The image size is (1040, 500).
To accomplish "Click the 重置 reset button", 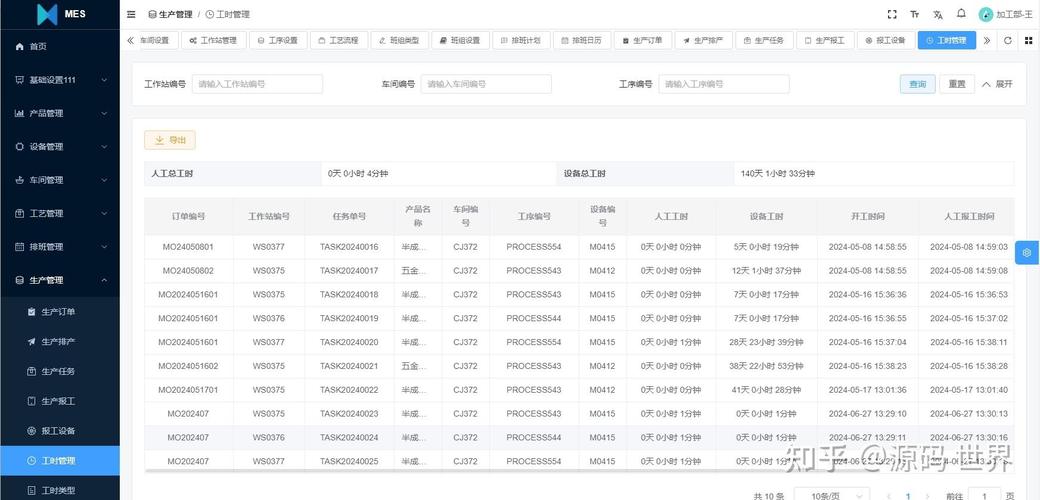I will click(957, 84).
